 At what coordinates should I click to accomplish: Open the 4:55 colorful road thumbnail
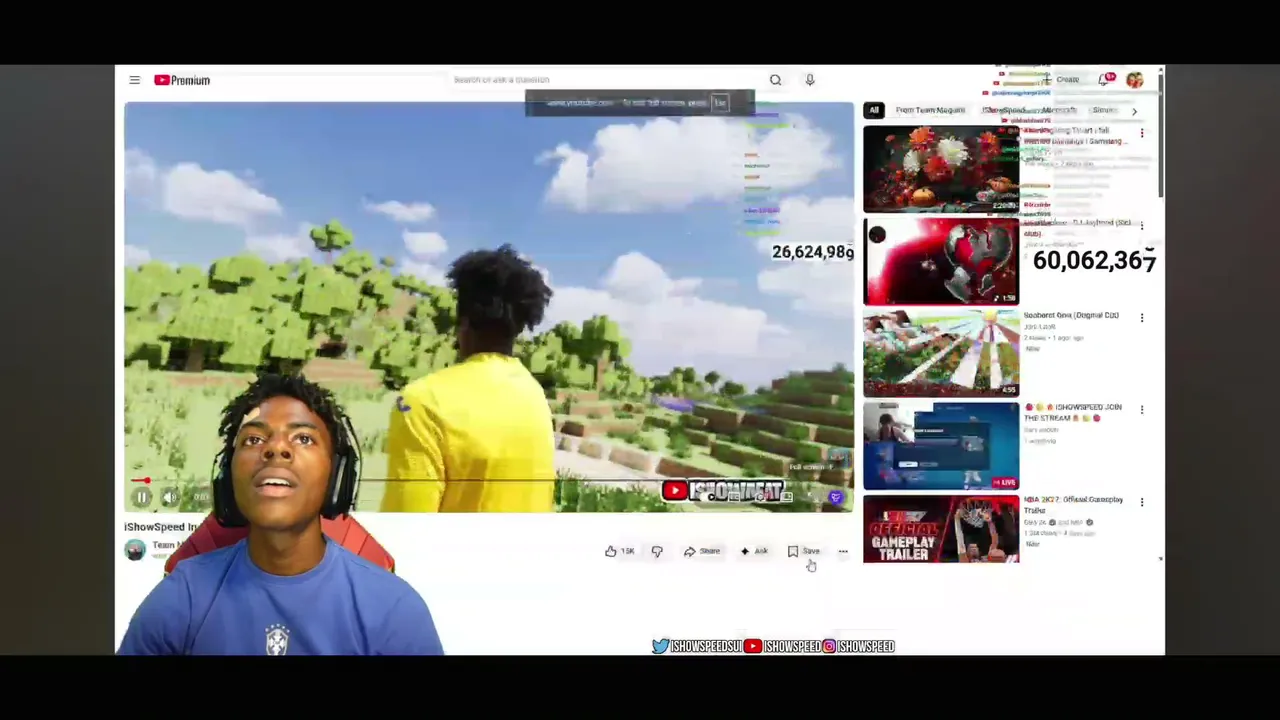point(941,353)
